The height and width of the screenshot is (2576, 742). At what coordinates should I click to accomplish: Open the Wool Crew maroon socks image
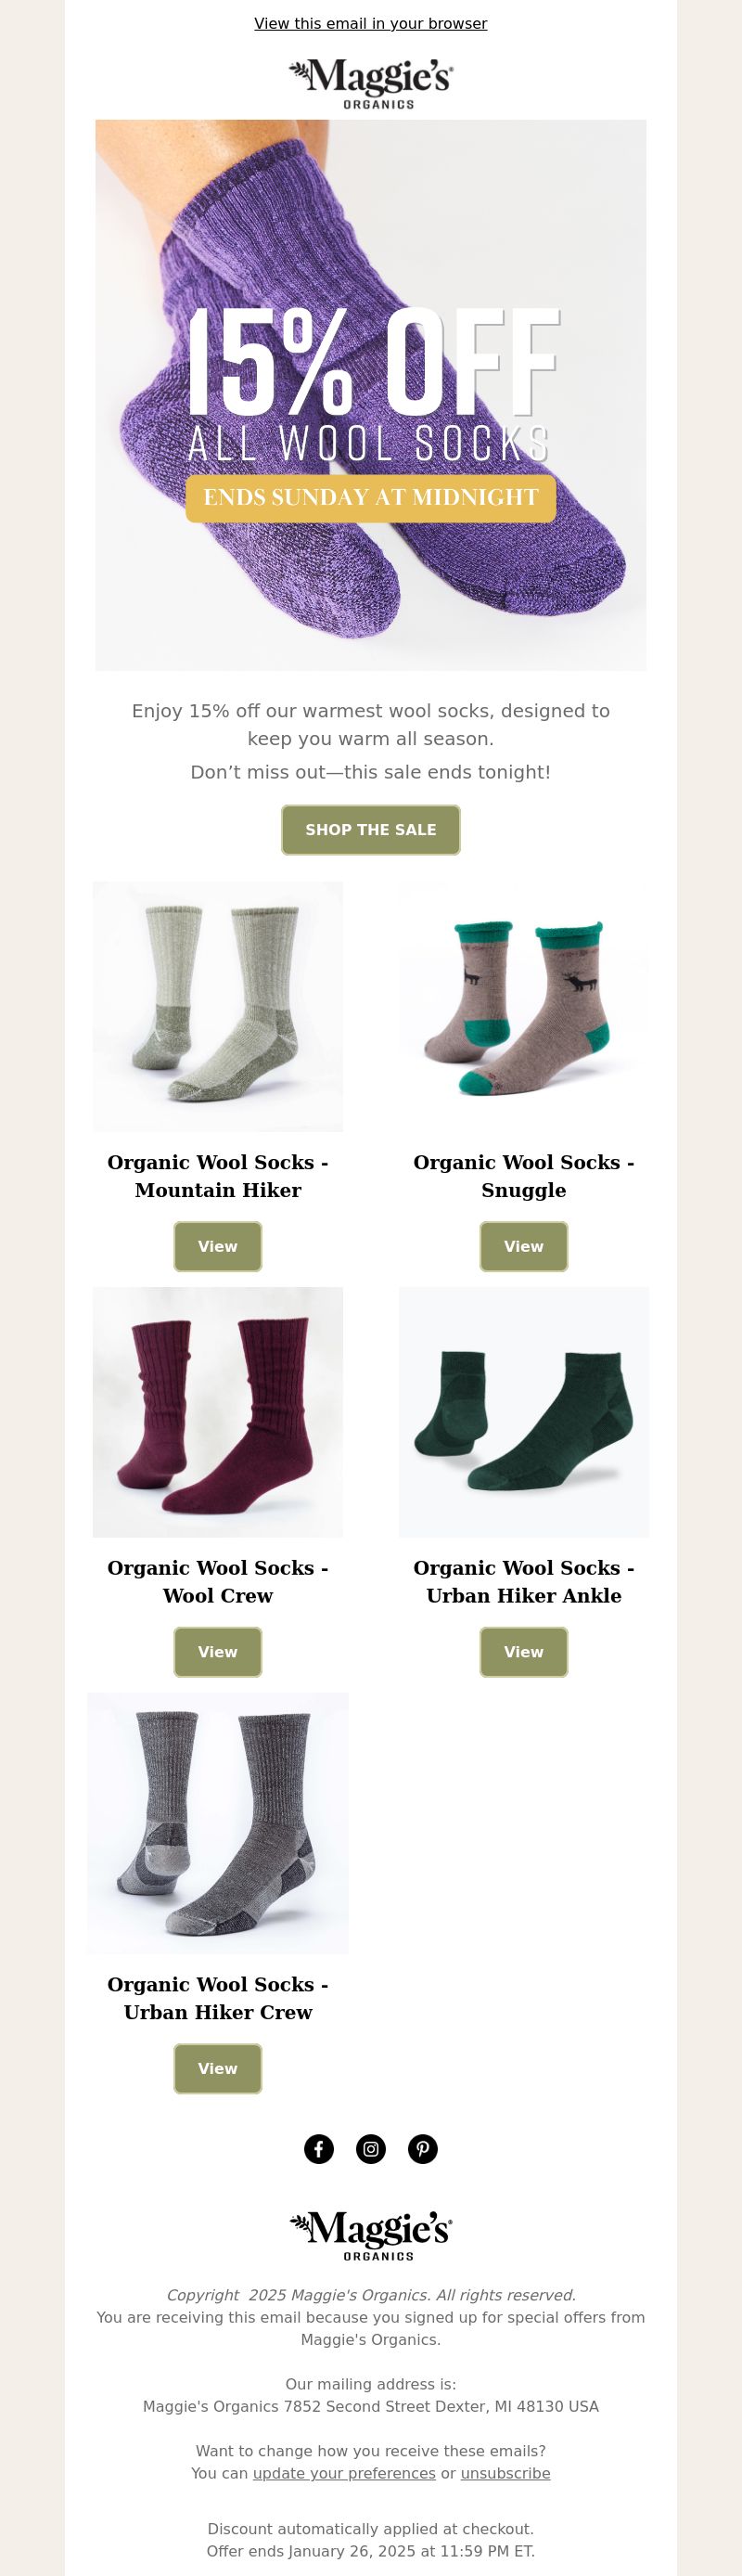tap(218, 1412)
